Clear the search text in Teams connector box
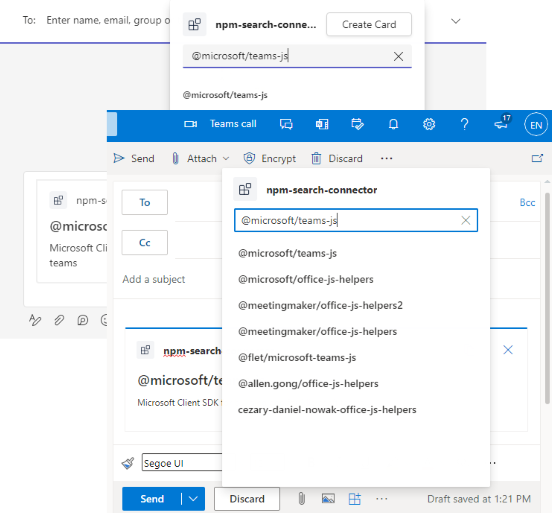 click(398, 56)
